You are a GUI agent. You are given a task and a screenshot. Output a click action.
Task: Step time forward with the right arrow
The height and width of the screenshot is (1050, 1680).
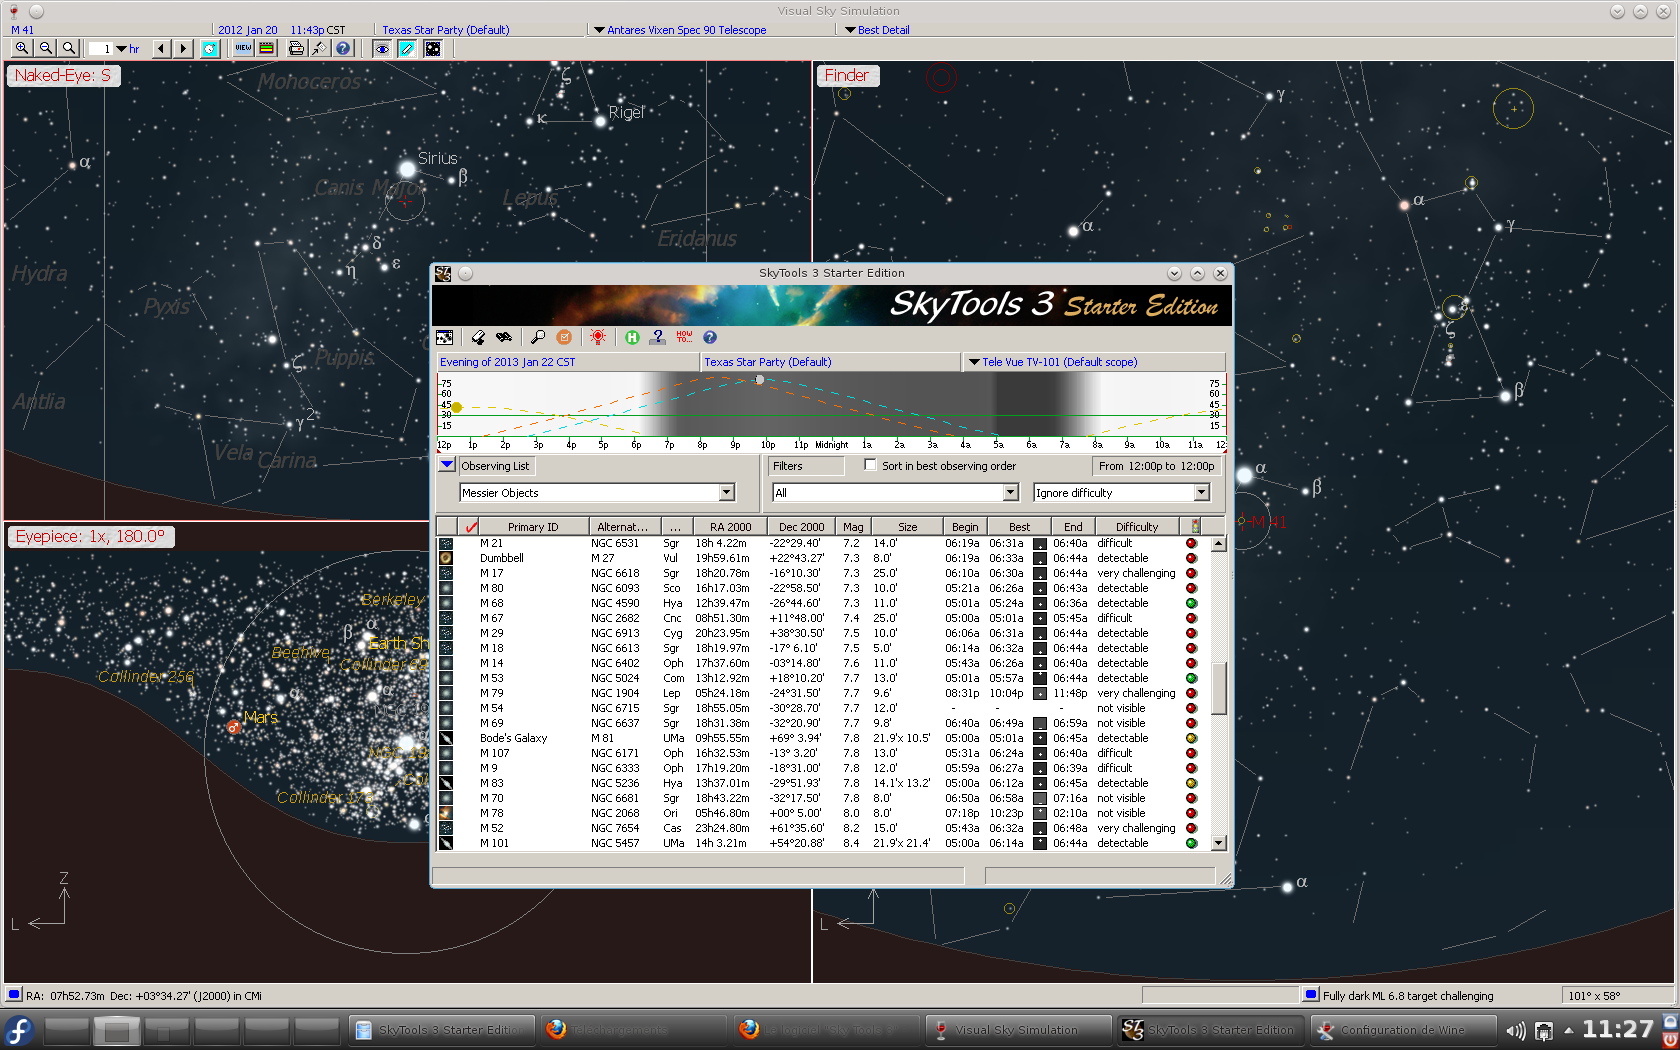coord(183,48)
